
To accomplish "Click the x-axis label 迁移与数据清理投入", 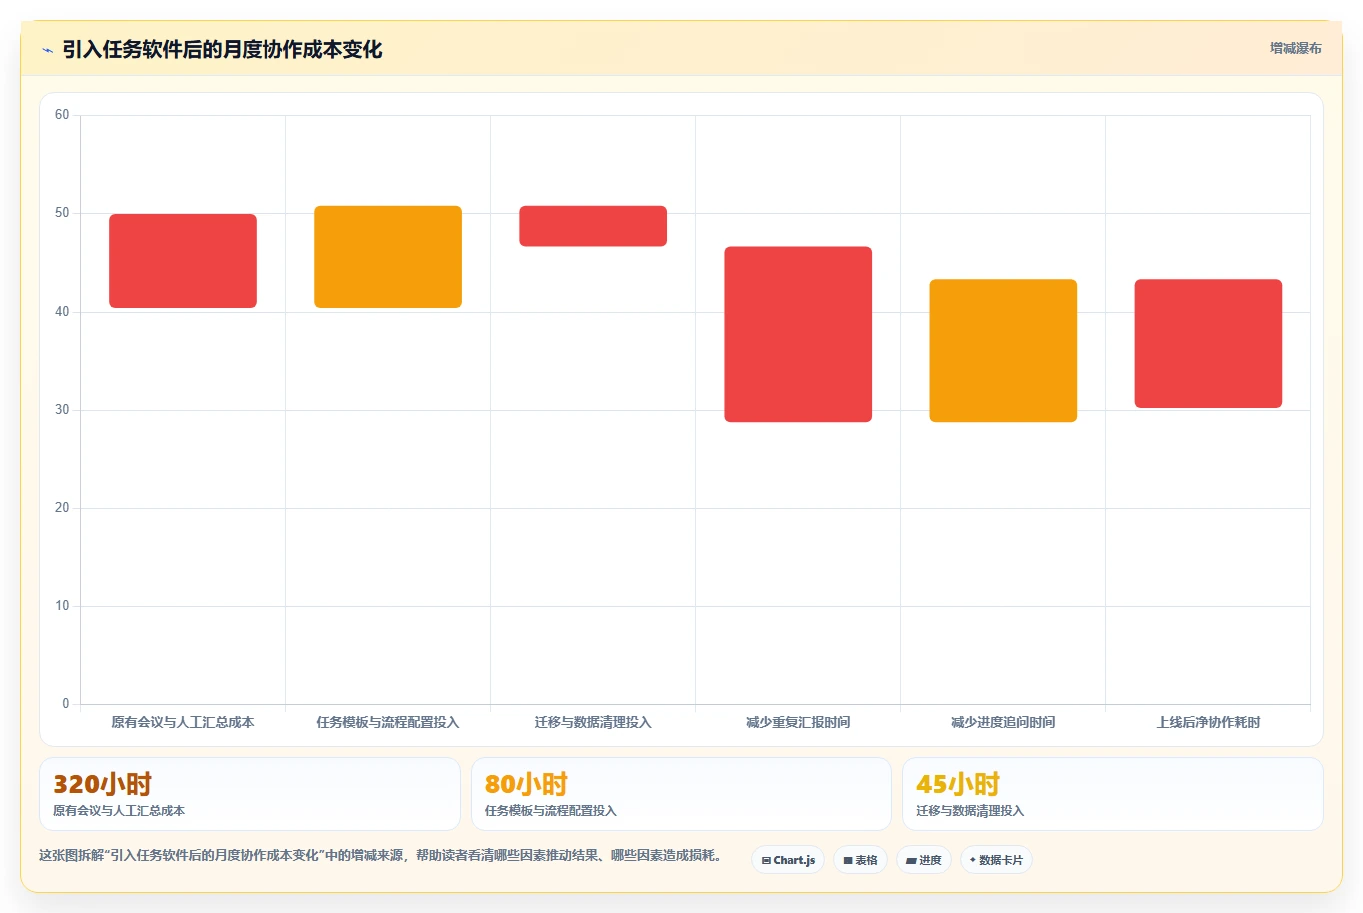I will [x=593, y=722].
